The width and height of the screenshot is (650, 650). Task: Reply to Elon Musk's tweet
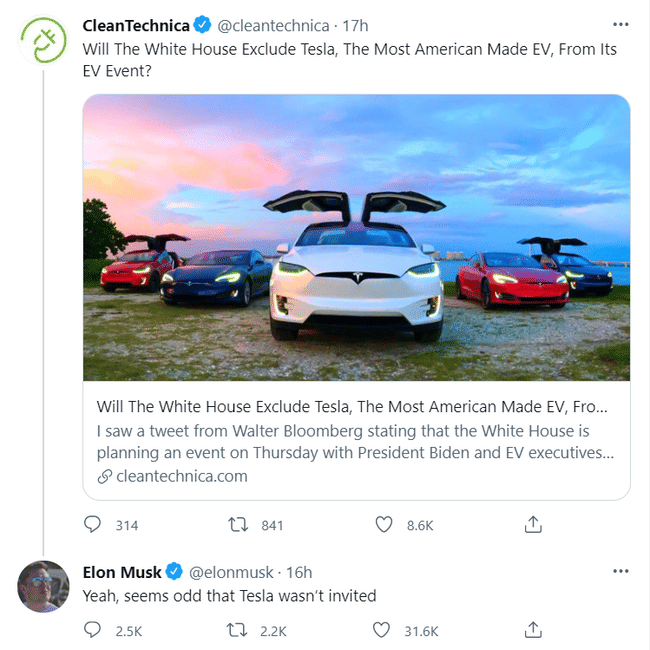click(93, 630)
